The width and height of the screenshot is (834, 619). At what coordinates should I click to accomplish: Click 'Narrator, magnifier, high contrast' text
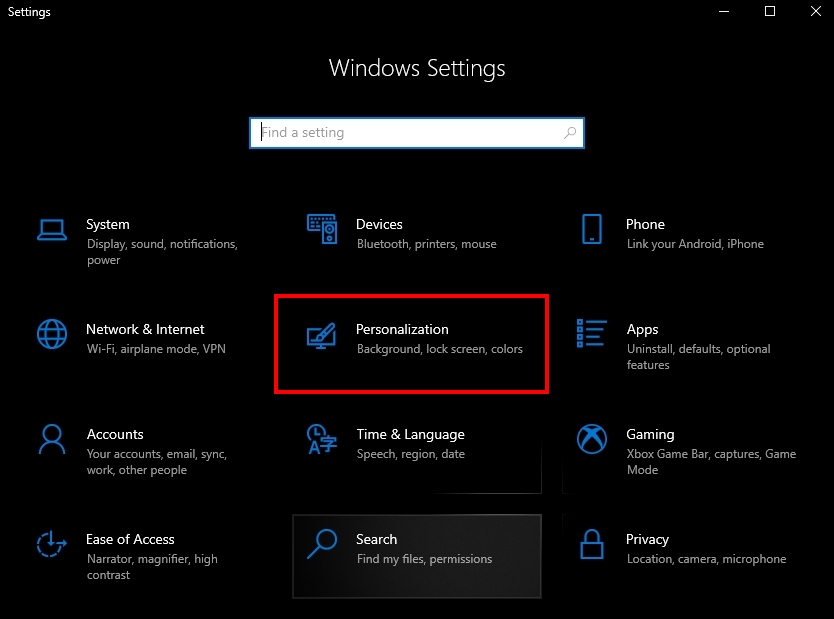(152, 567)
